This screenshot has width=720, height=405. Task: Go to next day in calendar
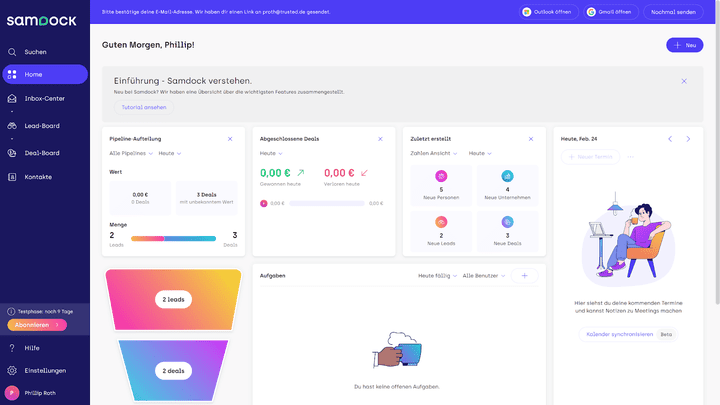(x=688, y=139)
